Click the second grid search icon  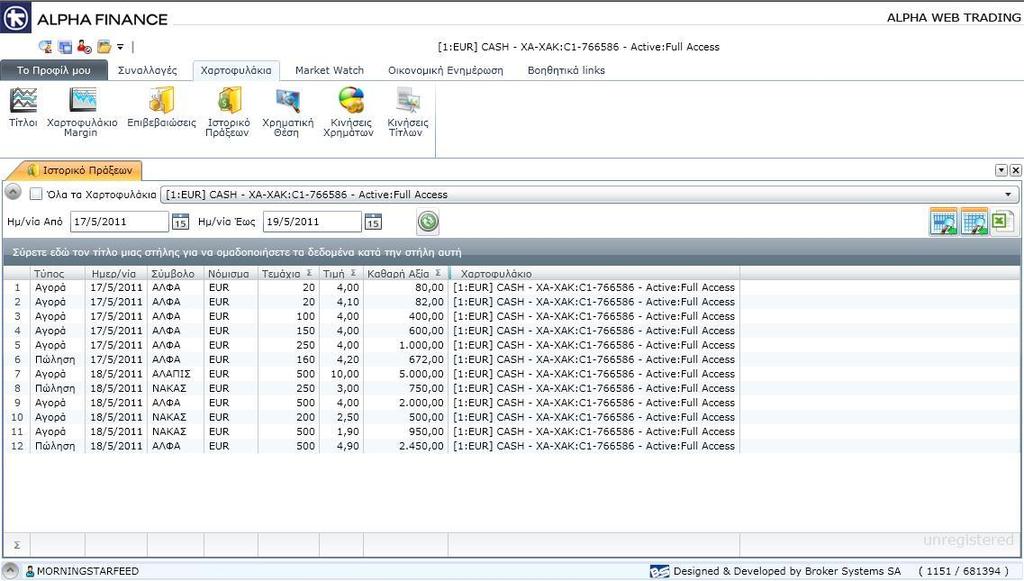tap(974, 222)
